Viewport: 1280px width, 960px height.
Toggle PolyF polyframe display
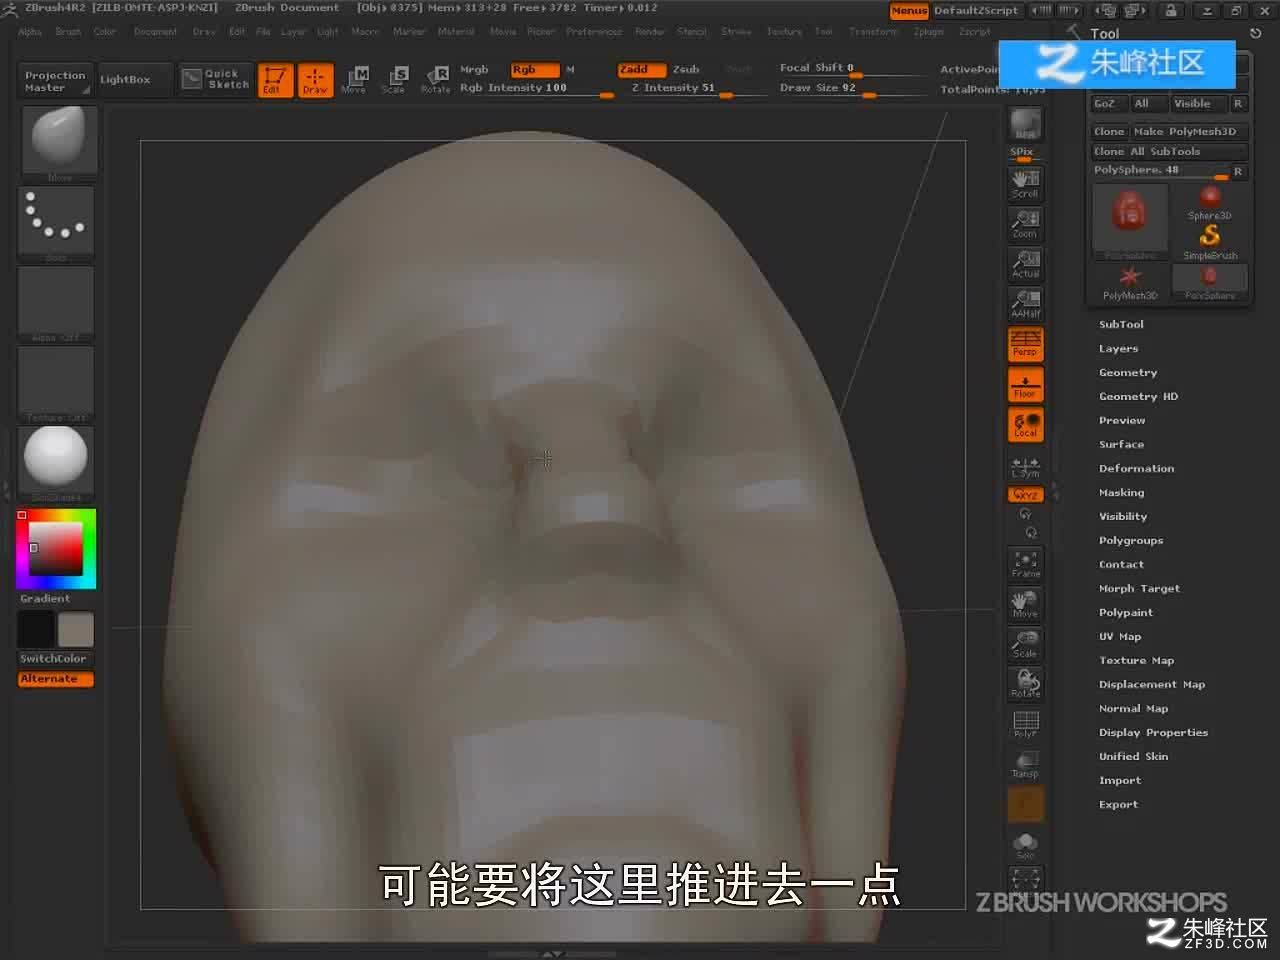point(1025,724)
